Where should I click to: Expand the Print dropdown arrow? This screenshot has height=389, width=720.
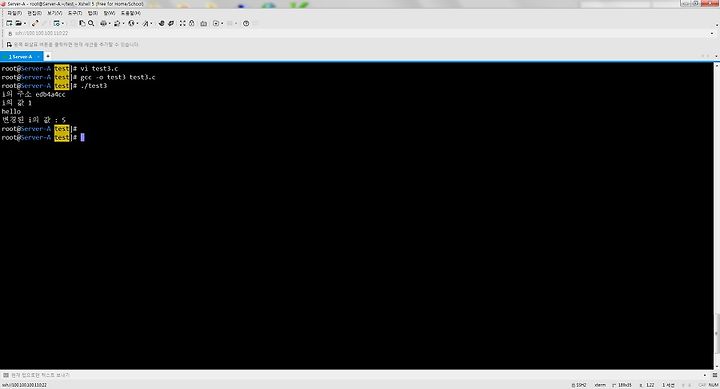(x=109, y=23)
